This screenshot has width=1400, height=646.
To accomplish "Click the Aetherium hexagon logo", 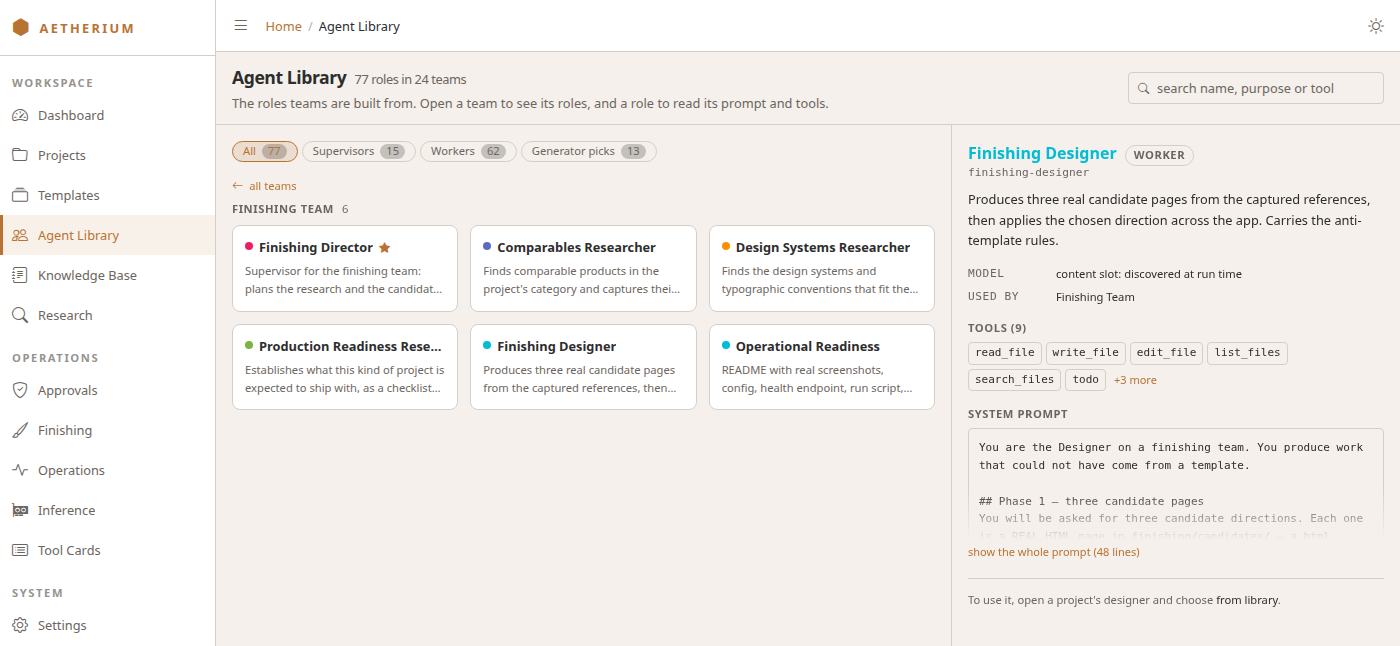I will 20,27.
